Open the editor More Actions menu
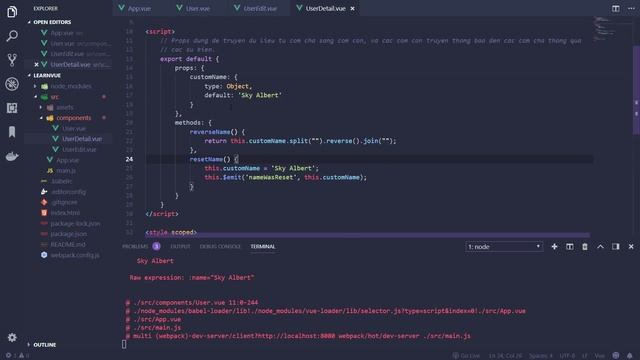This screenshot has width=640, height=360. (x=631, y=8)
